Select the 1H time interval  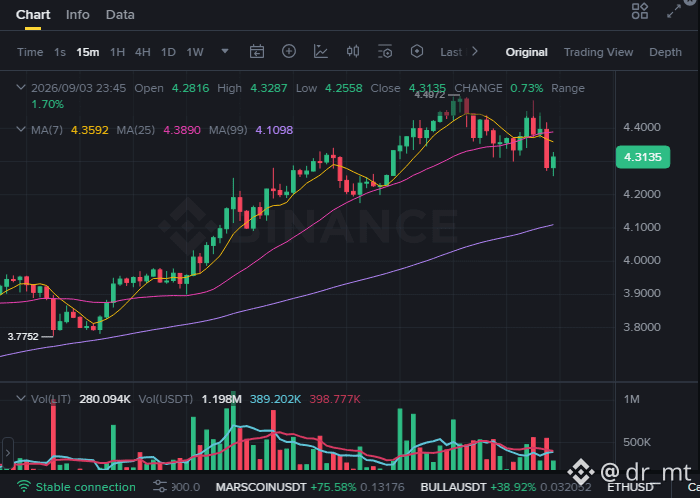(117, 52)
